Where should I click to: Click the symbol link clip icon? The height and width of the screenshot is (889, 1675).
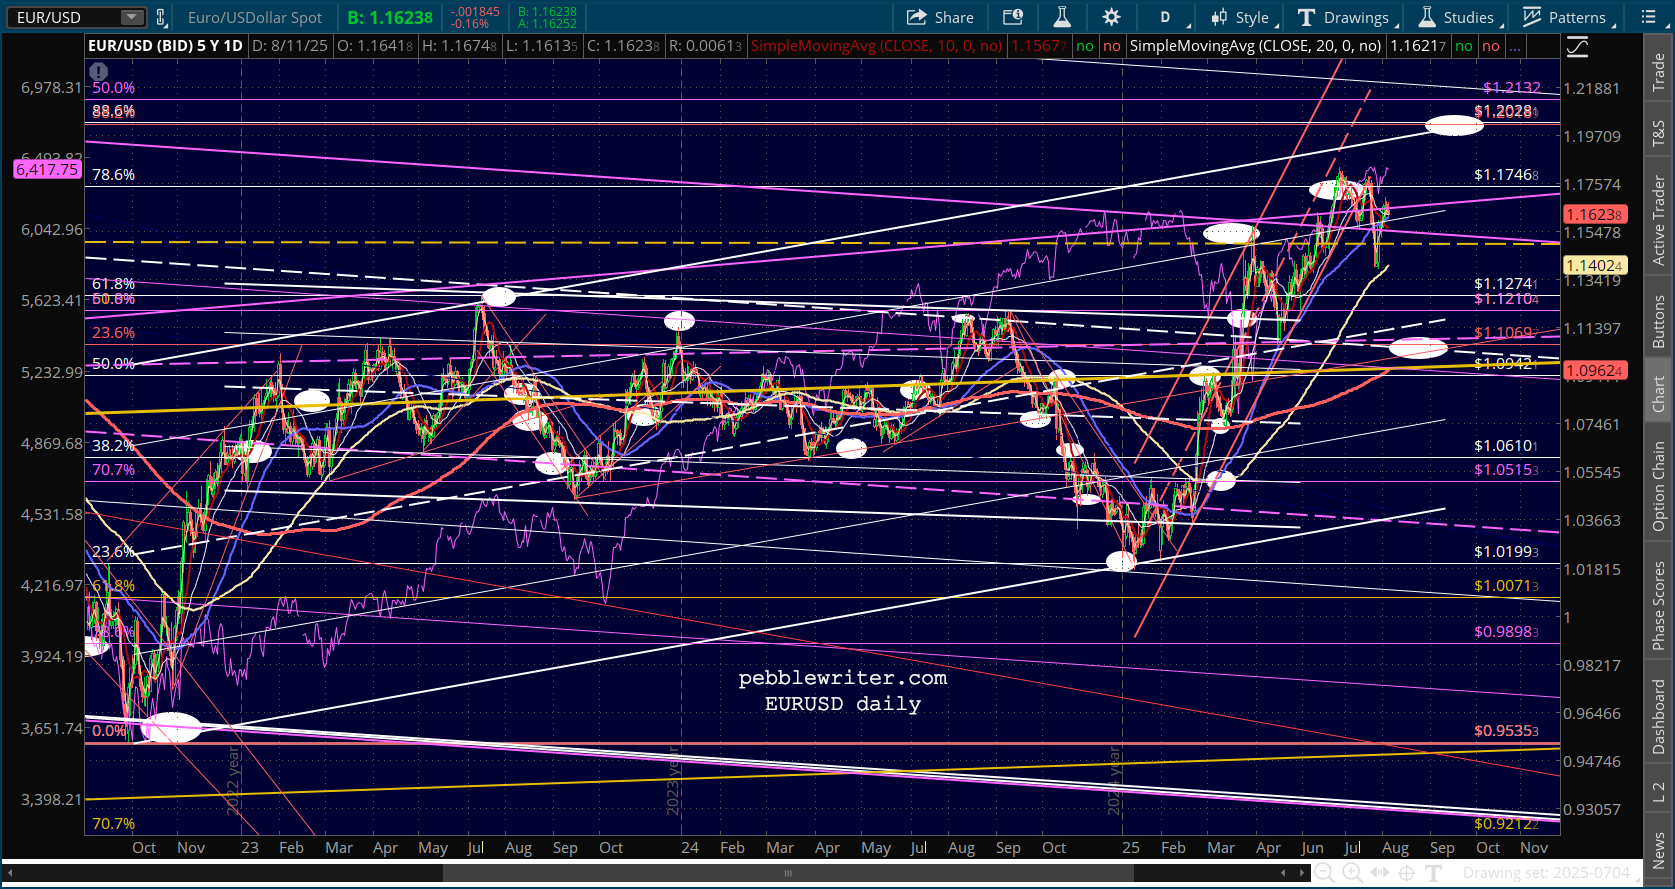[x=160, y=17]
